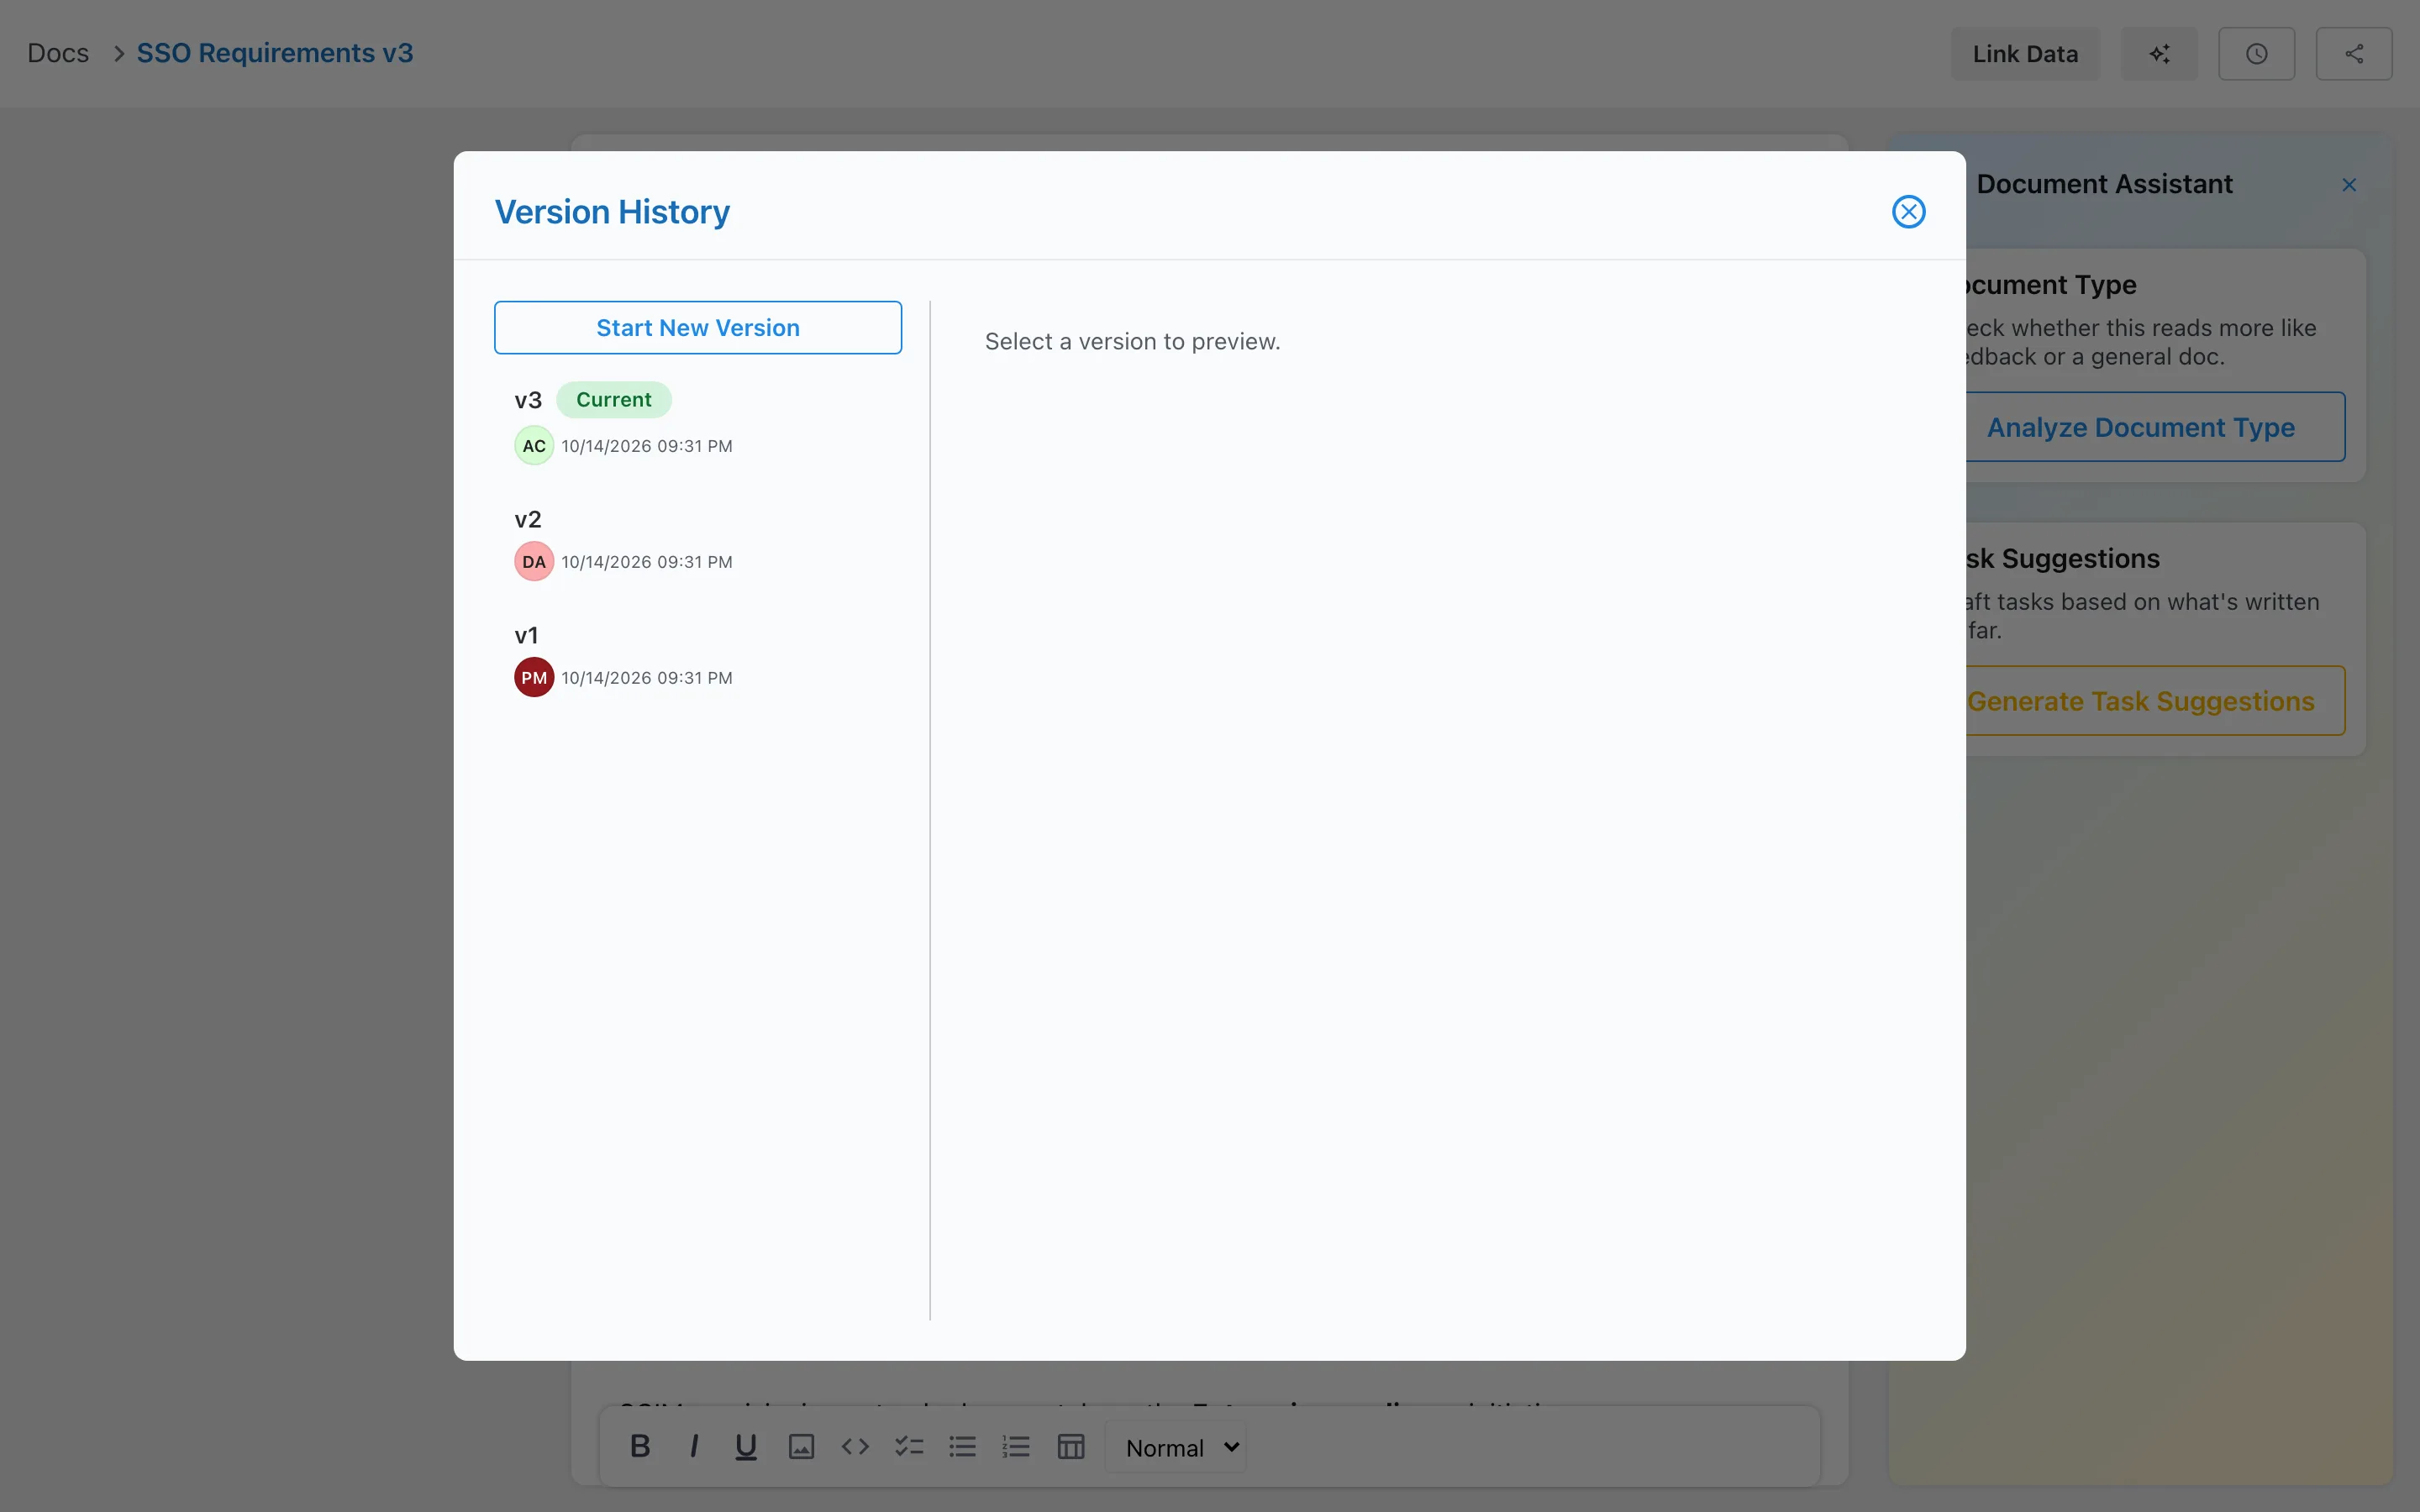Toggle italic formatting in editor toolbar
Image resolution: width=2420 pixels, height=1512 pixels.
[694, 1447]
